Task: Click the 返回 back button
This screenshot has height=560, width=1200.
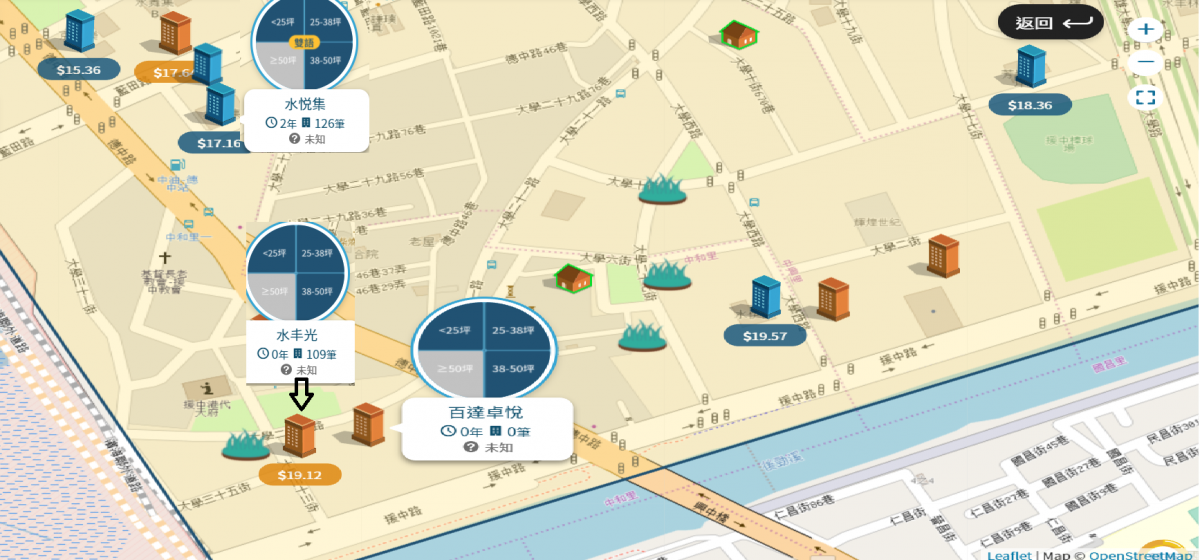Action: (x=1050, y=22)
